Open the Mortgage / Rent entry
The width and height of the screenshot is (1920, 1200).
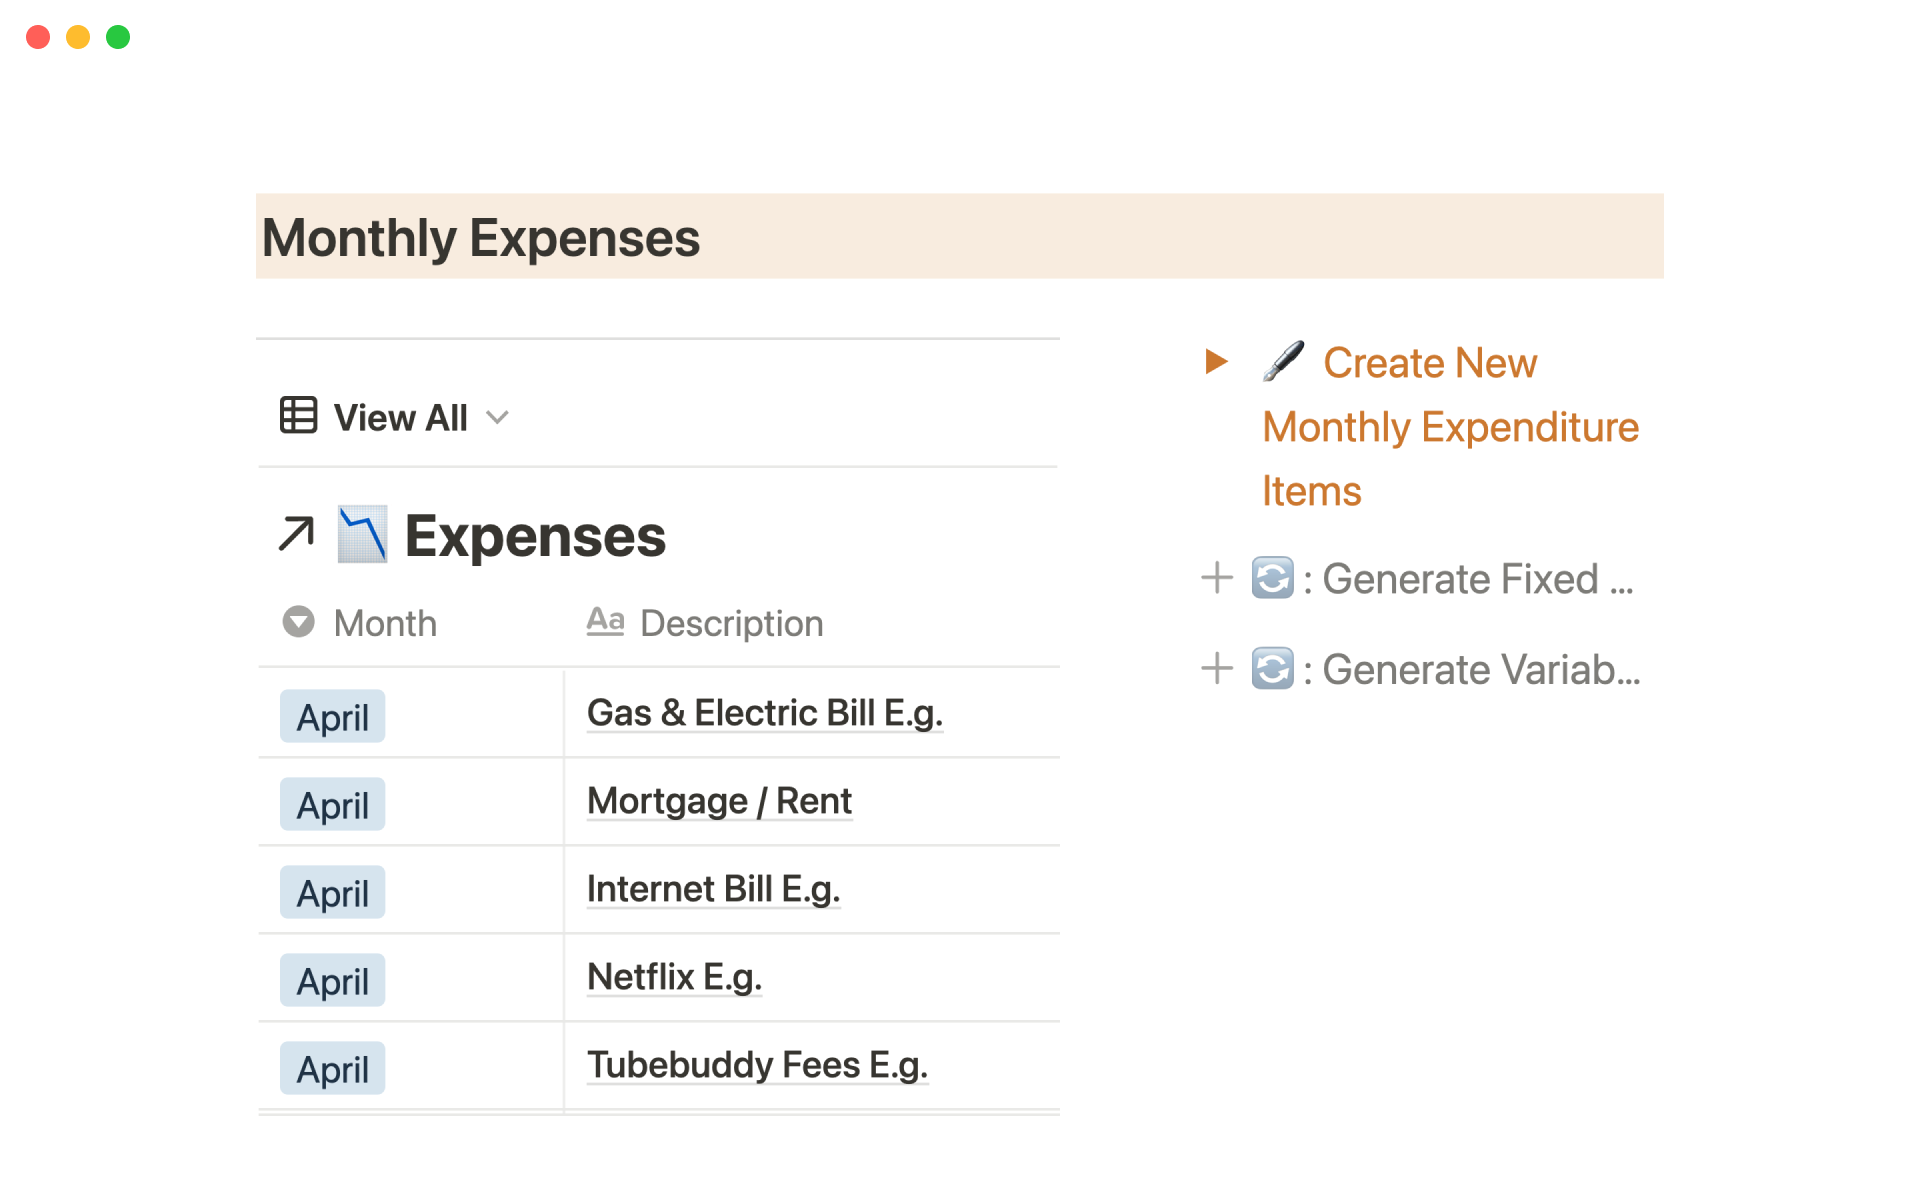[x=719, y=801]
